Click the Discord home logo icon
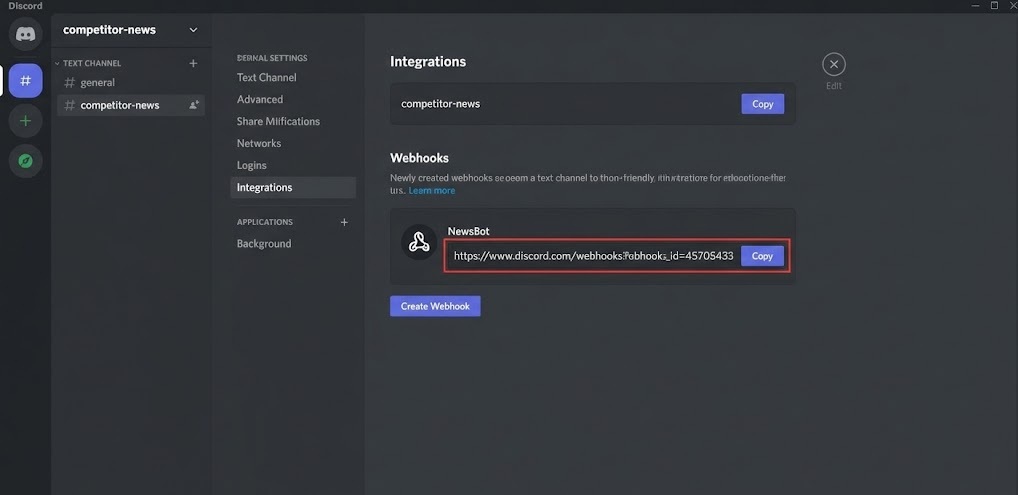 click(x=25, y=34)
